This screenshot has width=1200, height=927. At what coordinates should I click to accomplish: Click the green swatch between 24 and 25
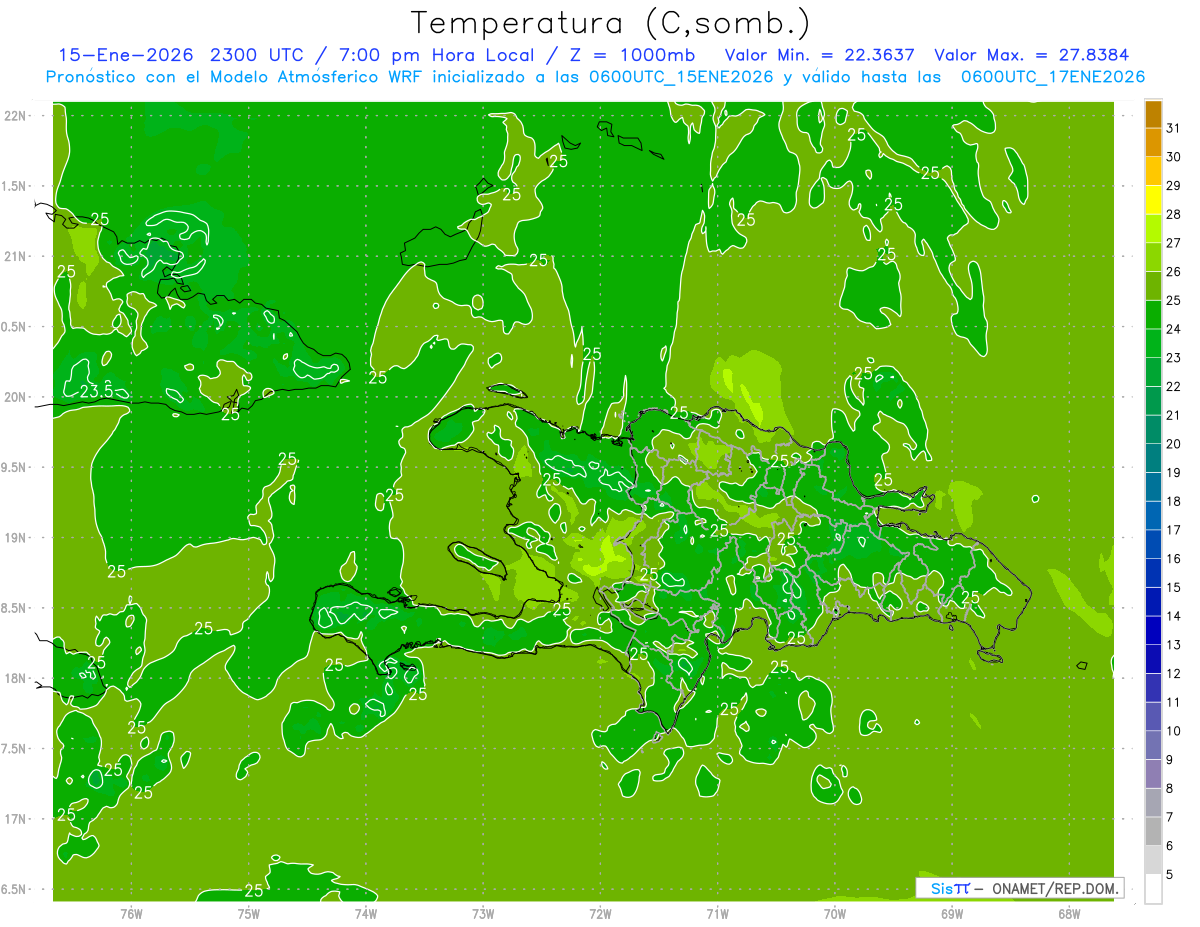point(1153,315)
